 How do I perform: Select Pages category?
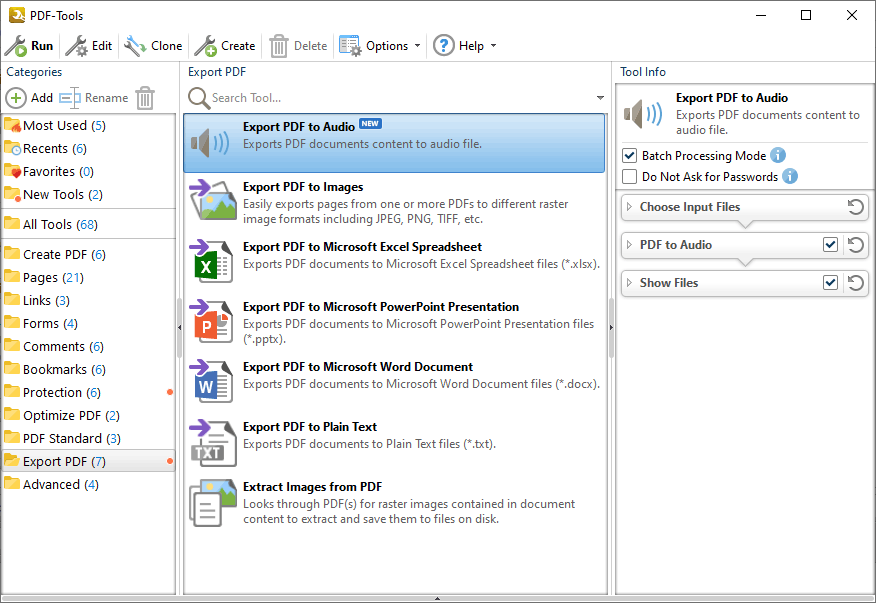[88, 277]
